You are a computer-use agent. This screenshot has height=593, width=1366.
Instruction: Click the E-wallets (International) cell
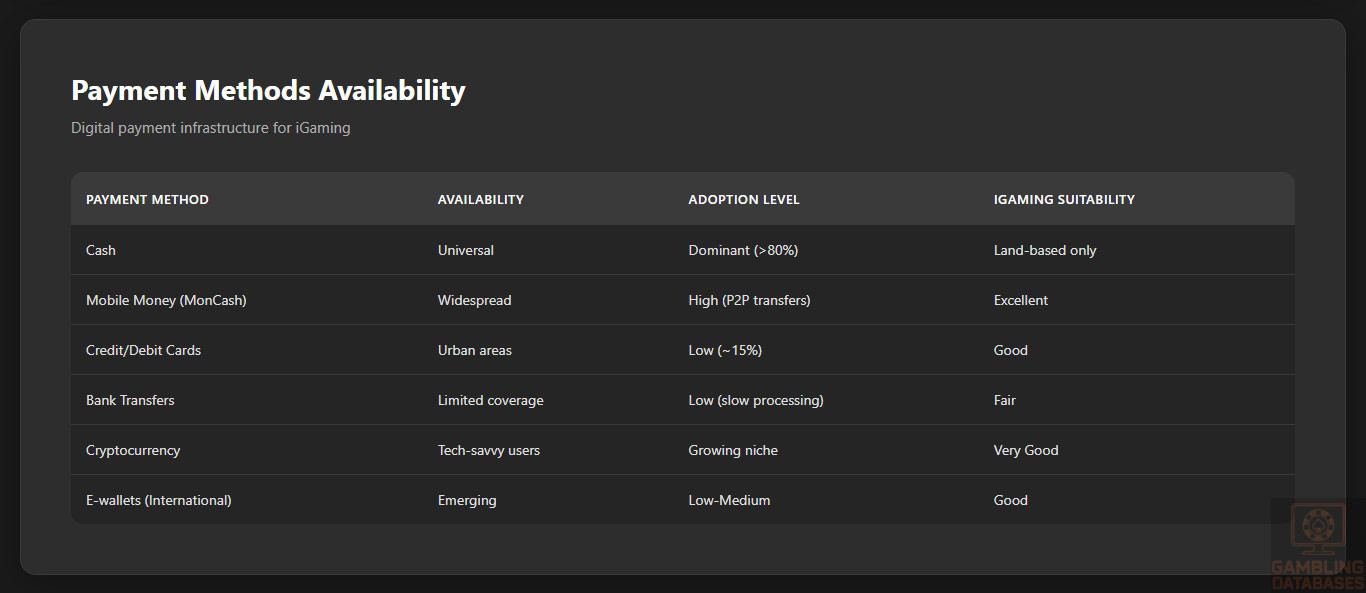tap(158, 500)
